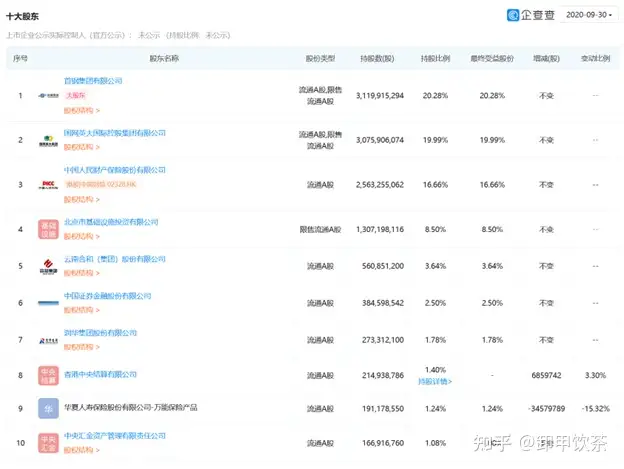Click share count 2,563,255,062
624x469 pixels.
[x=380, y=185]
